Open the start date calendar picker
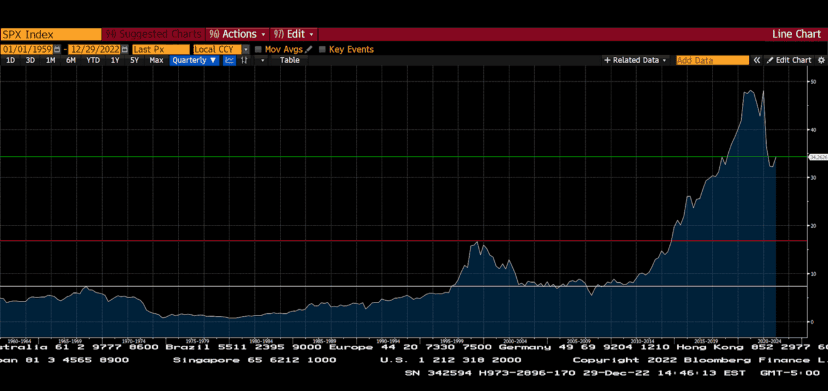Screen dimensions: 828x391 click(x=57, y=49)
